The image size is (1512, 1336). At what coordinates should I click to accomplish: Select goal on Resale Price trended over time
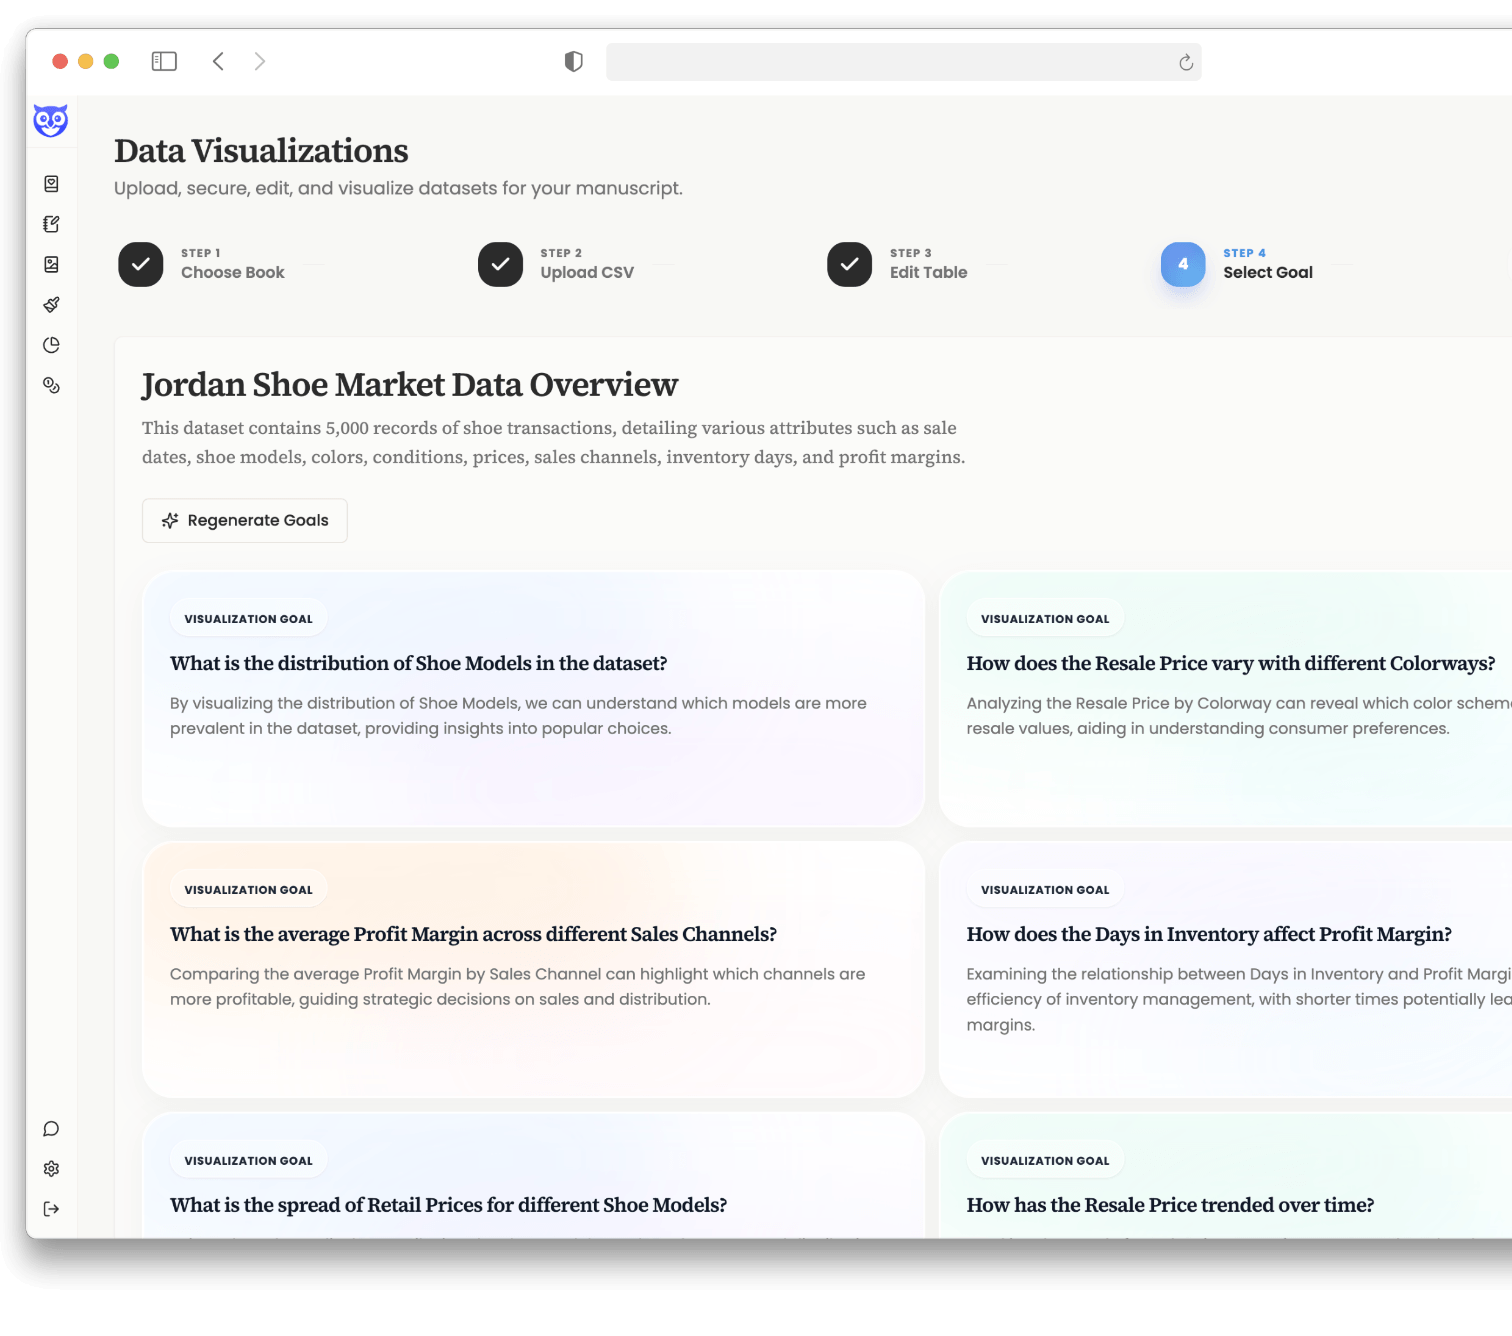click(x=1226, y=1176)
